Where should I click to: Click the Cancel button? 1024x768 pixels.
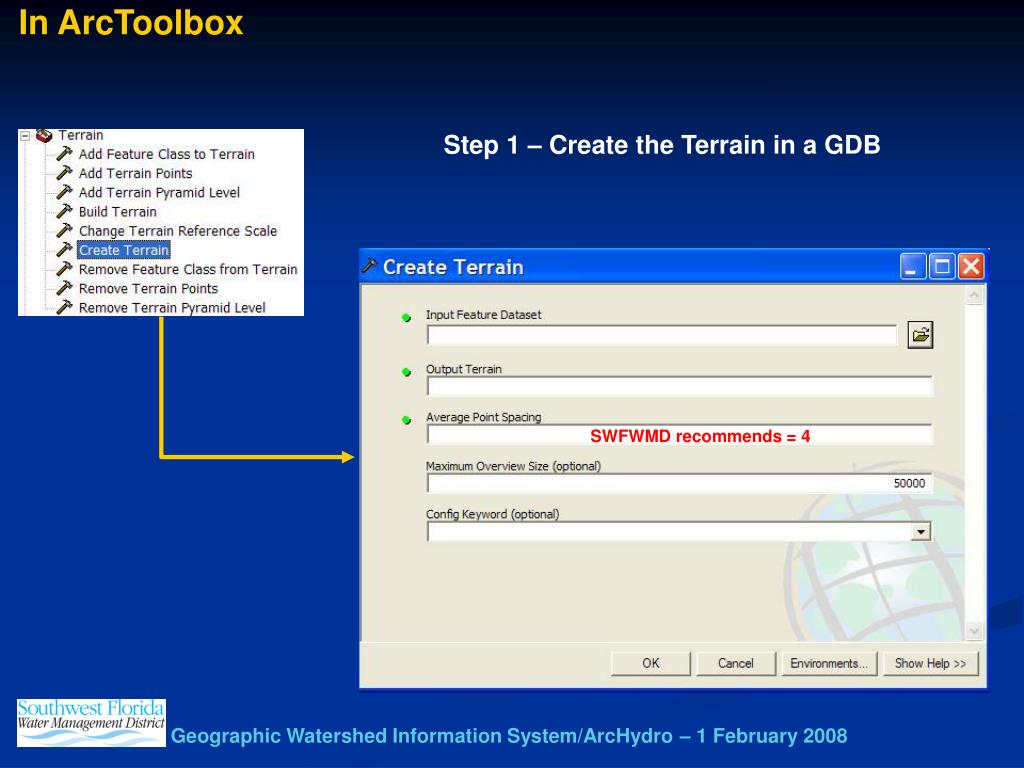736,664
